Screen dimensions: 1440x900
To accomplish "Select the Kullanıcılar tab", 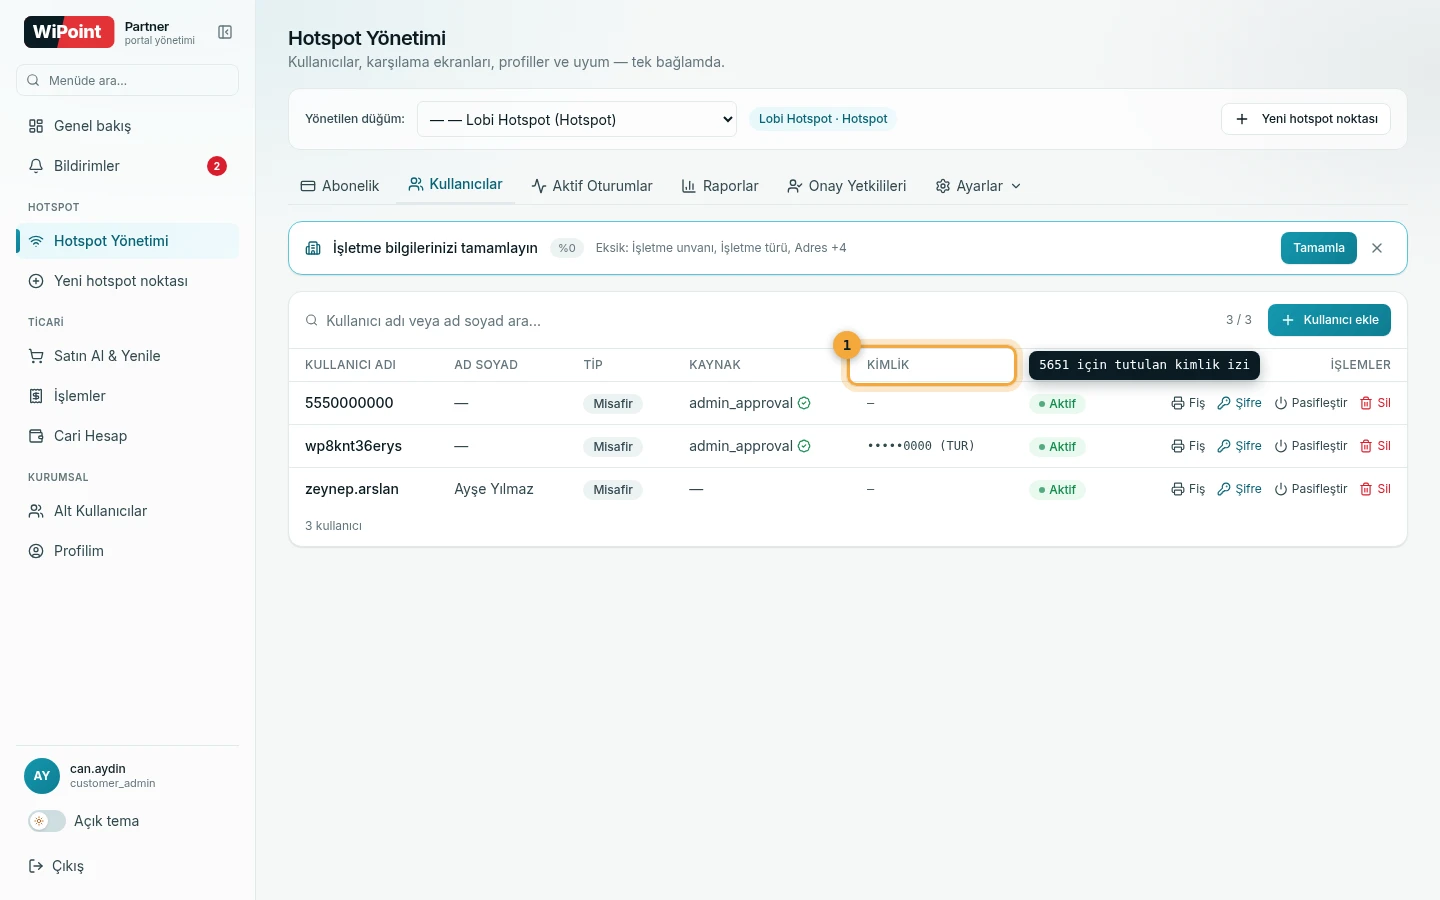I will pos(456,185).
